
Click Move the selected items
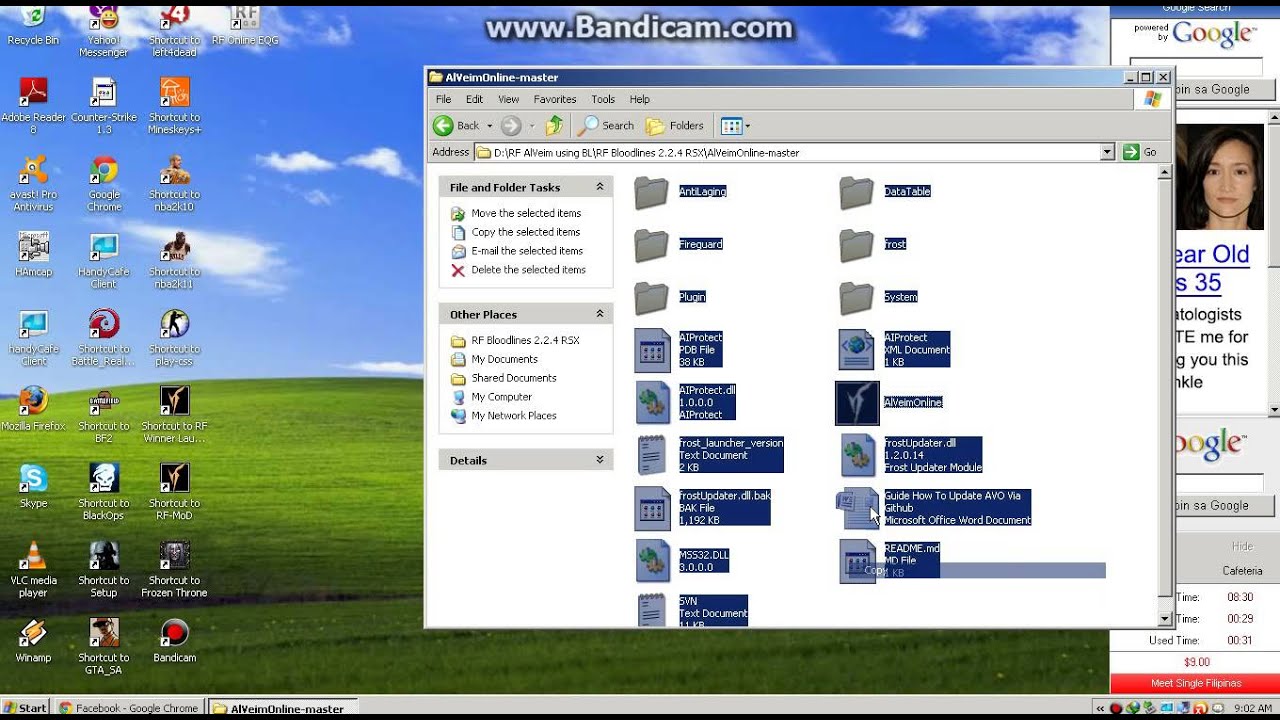(526, 213)
